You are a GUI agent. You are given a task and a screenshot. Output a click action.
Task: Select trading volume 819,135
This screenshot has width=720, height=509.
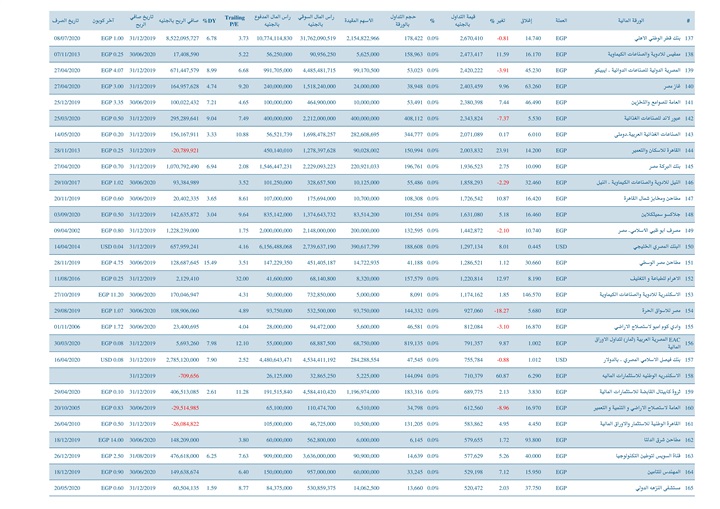413,344
